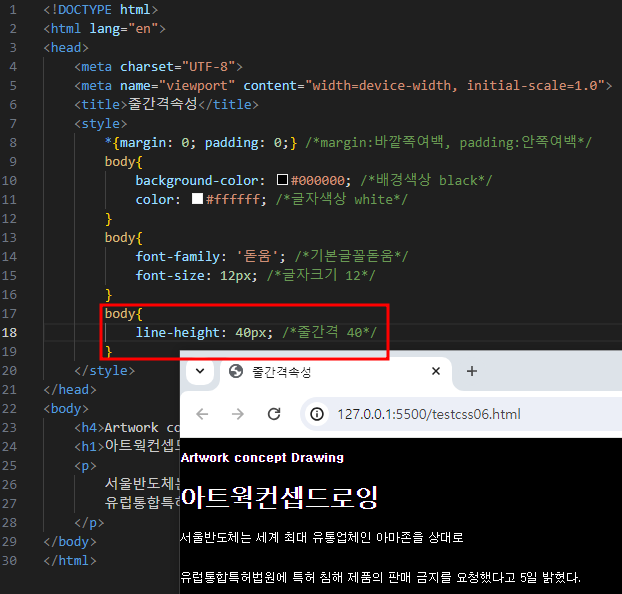622x594 pixels.
Task: Click the meta charset="UTF-8" line
Action: pos(158,67)
